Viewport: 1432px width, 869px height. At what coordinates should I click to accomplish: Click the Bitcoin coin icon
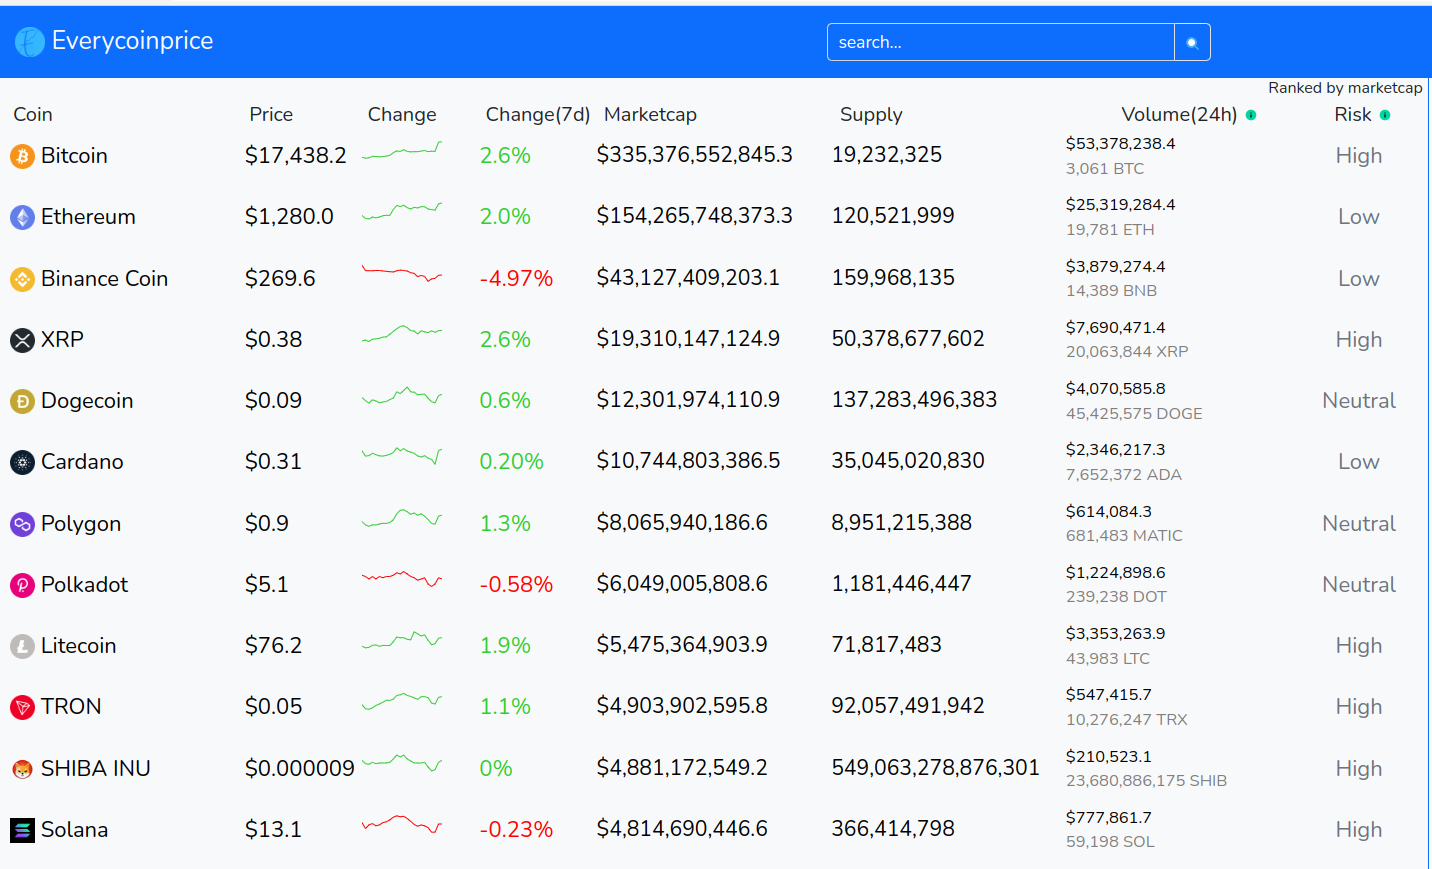[22, 156]
